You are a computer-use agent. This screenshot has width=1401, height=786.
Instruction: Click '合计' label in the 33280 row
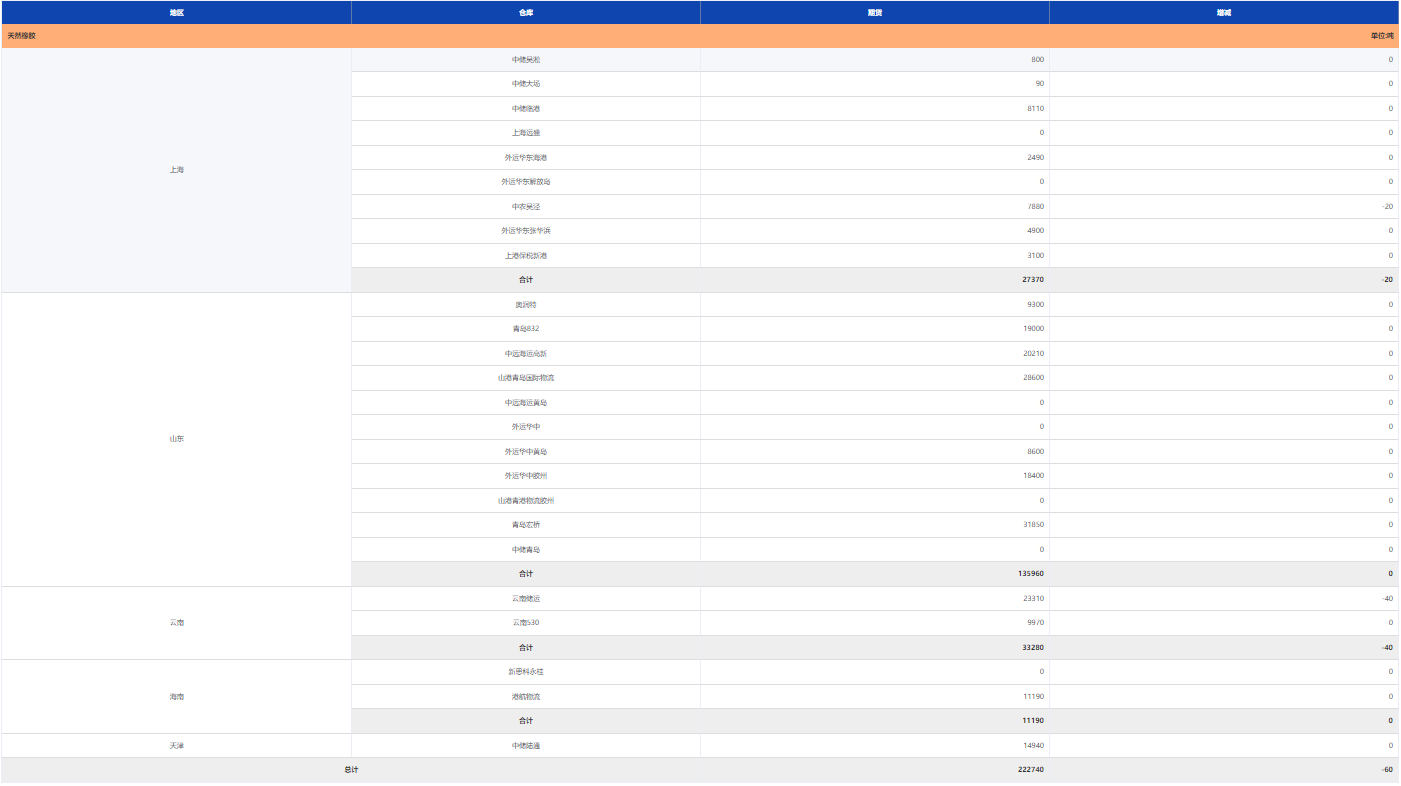(x=526, y=647)
